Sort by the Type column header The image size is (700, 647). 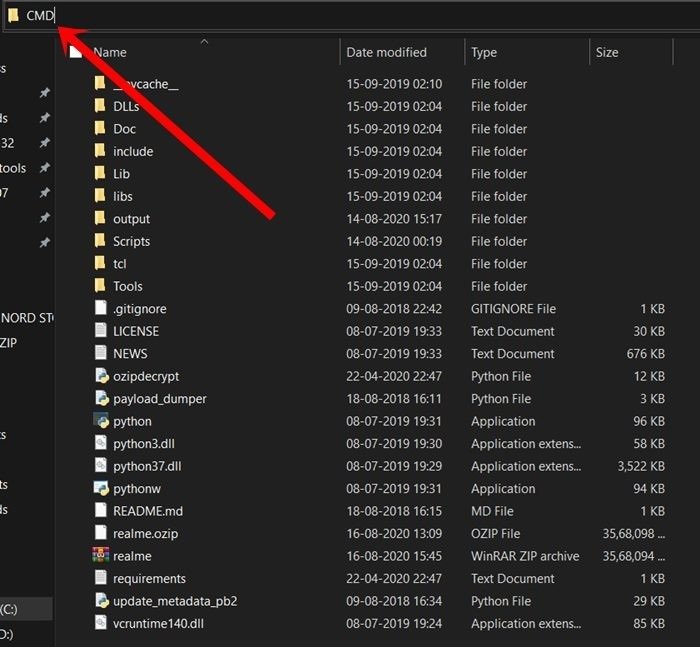click(x=484, y=52)
